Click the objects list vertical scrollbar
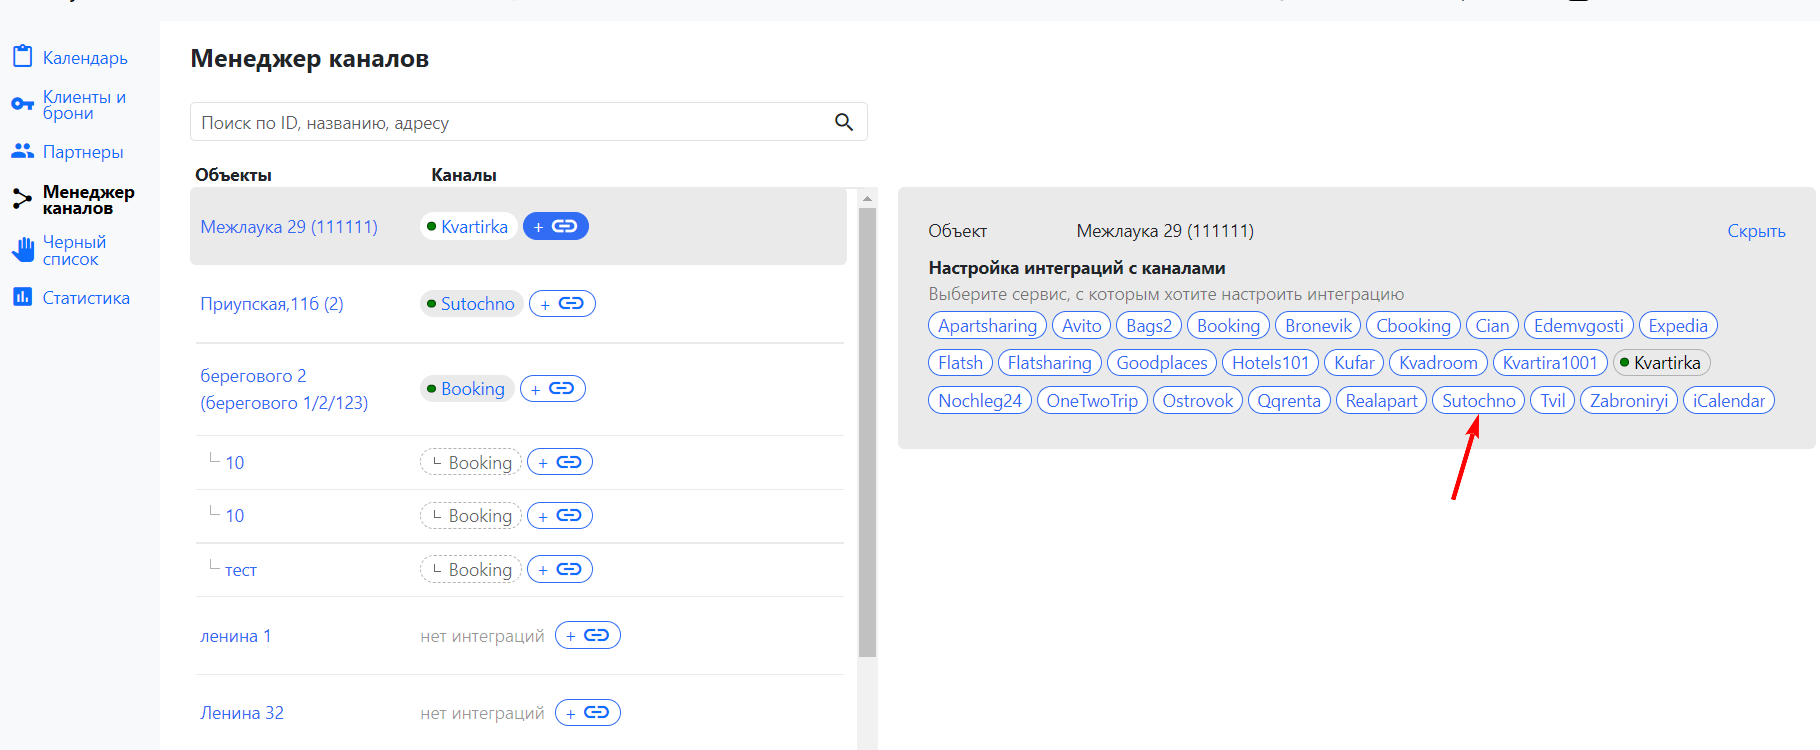Screen dimensions: 1820x750 click(867, 432)
